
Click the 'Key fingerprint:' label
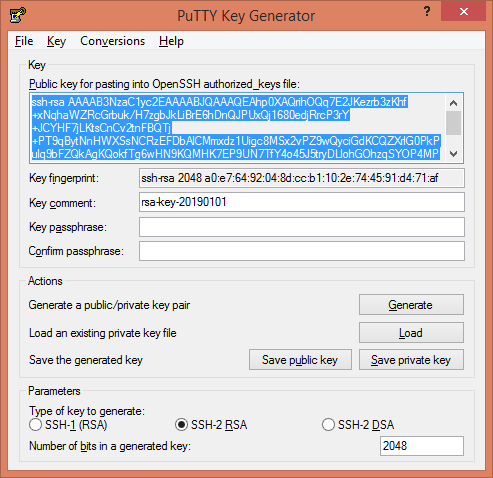pos(64,178)
